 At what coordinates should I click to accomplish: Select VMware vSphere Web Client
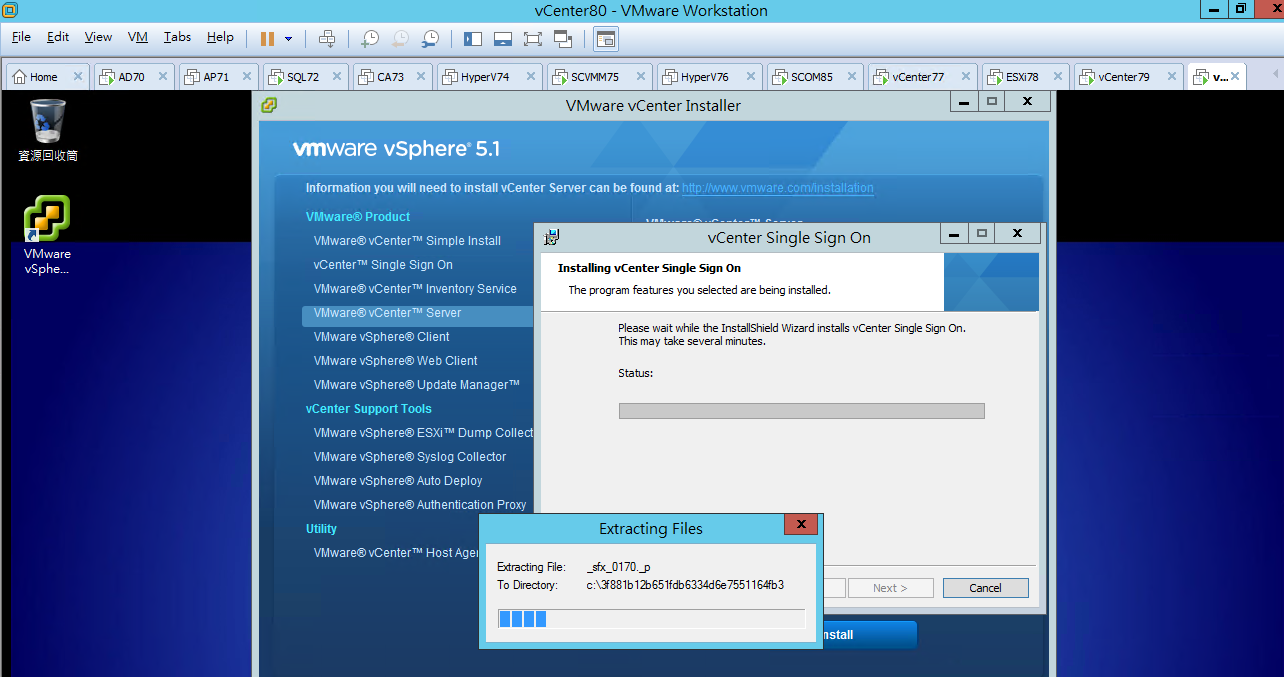coord(395,361)
